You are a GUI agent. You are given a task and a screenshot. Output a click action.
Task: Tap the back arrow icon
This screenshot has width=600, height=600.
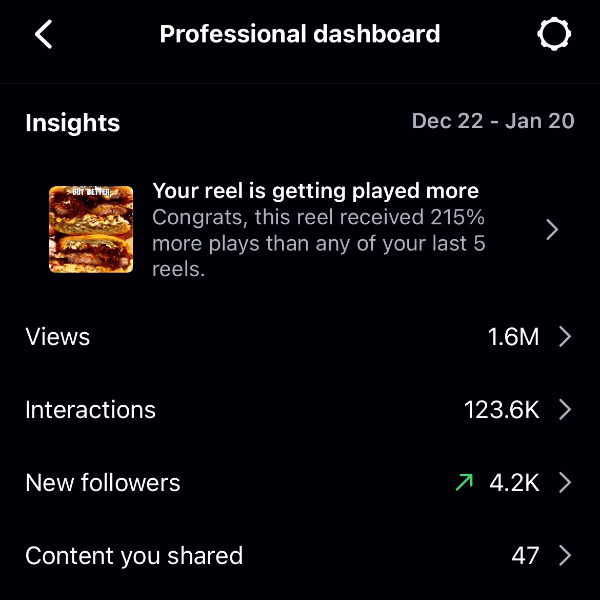click(44, 35)
